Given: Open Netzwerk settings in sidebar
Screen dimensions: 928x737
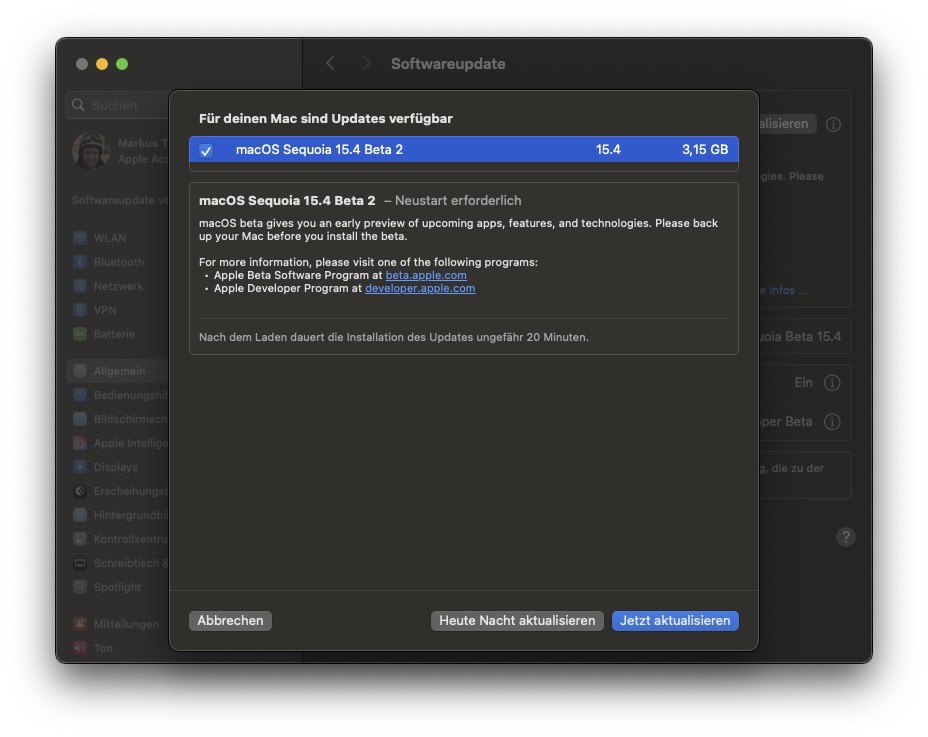Looking at the screenshot, I should (118, 286).
